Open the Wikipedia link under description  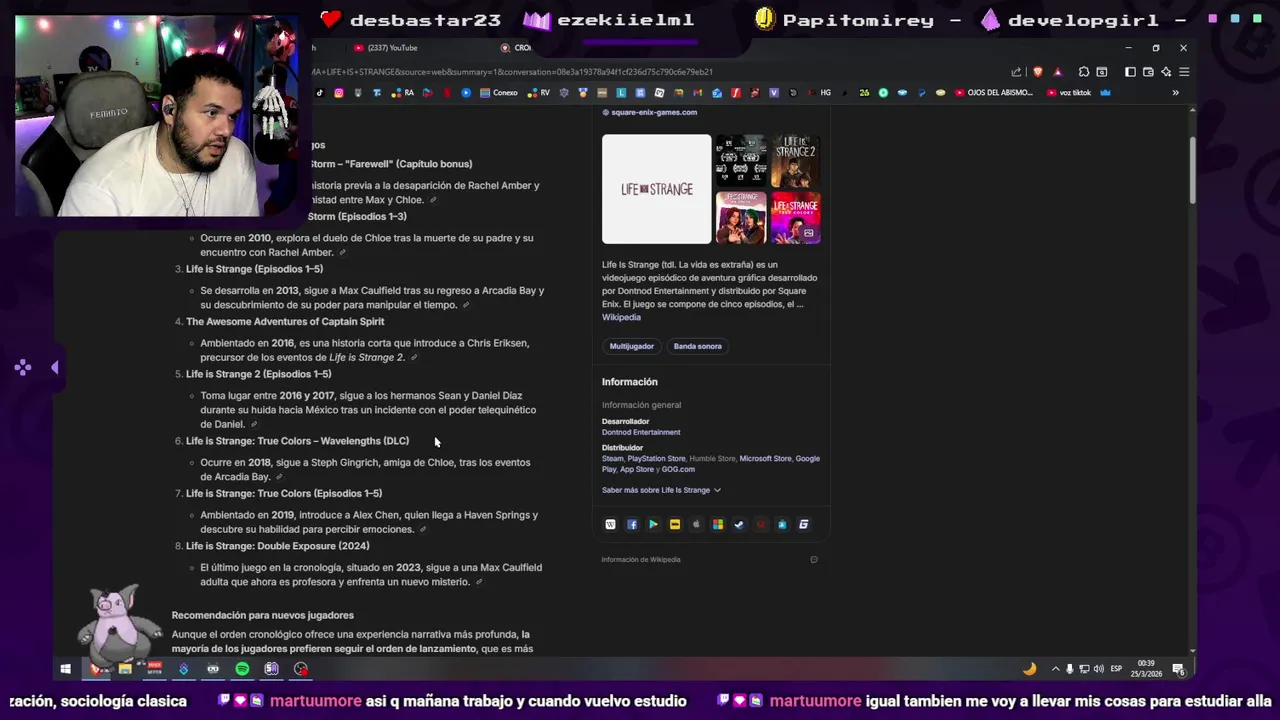pos(621,317)
